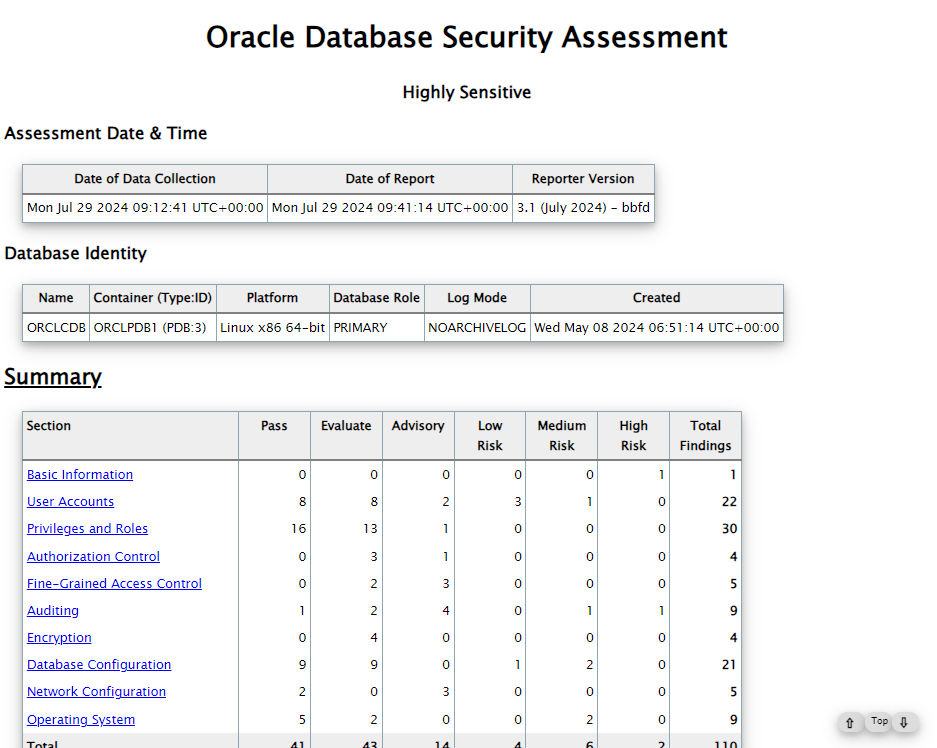Open Fine-Grained Access Control link
Viewport: 937px width, 748px height.
(x=114, y=584)
